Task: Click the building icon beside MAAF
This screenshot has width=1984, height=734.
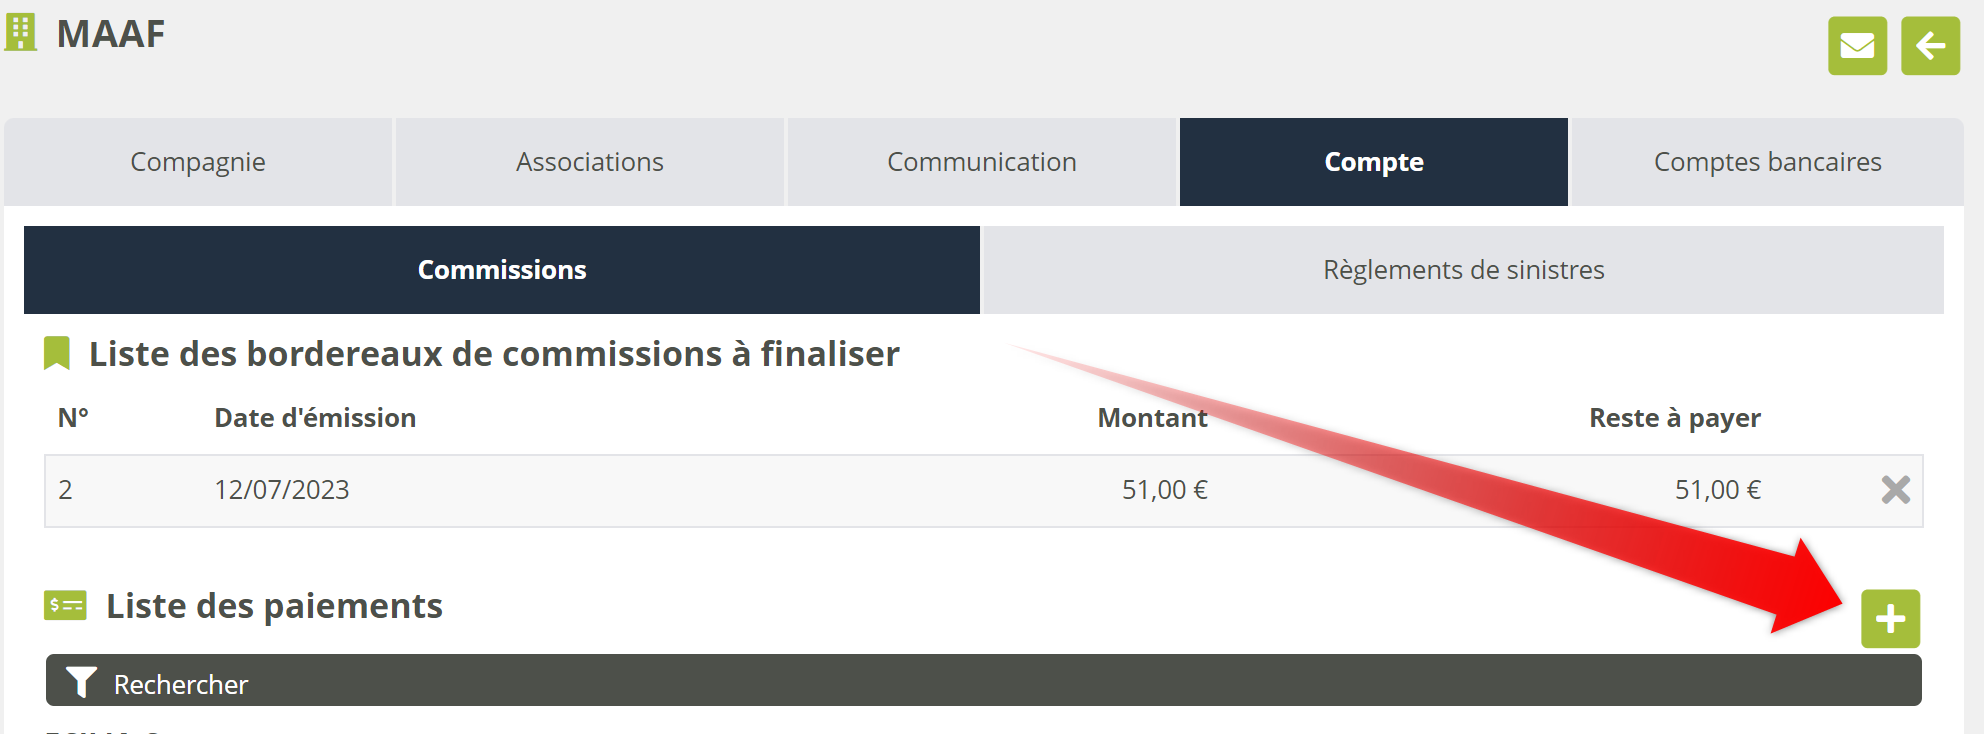Action: pos(21,33)
